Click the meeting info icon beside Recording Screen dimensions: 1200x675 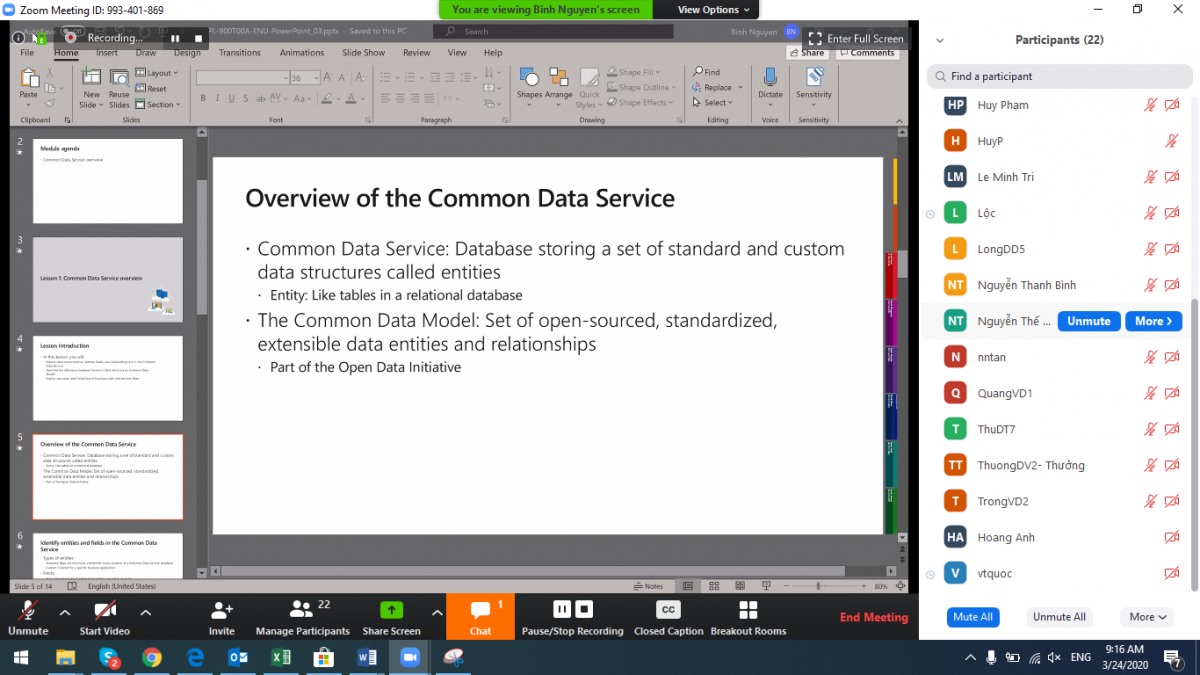18,37
